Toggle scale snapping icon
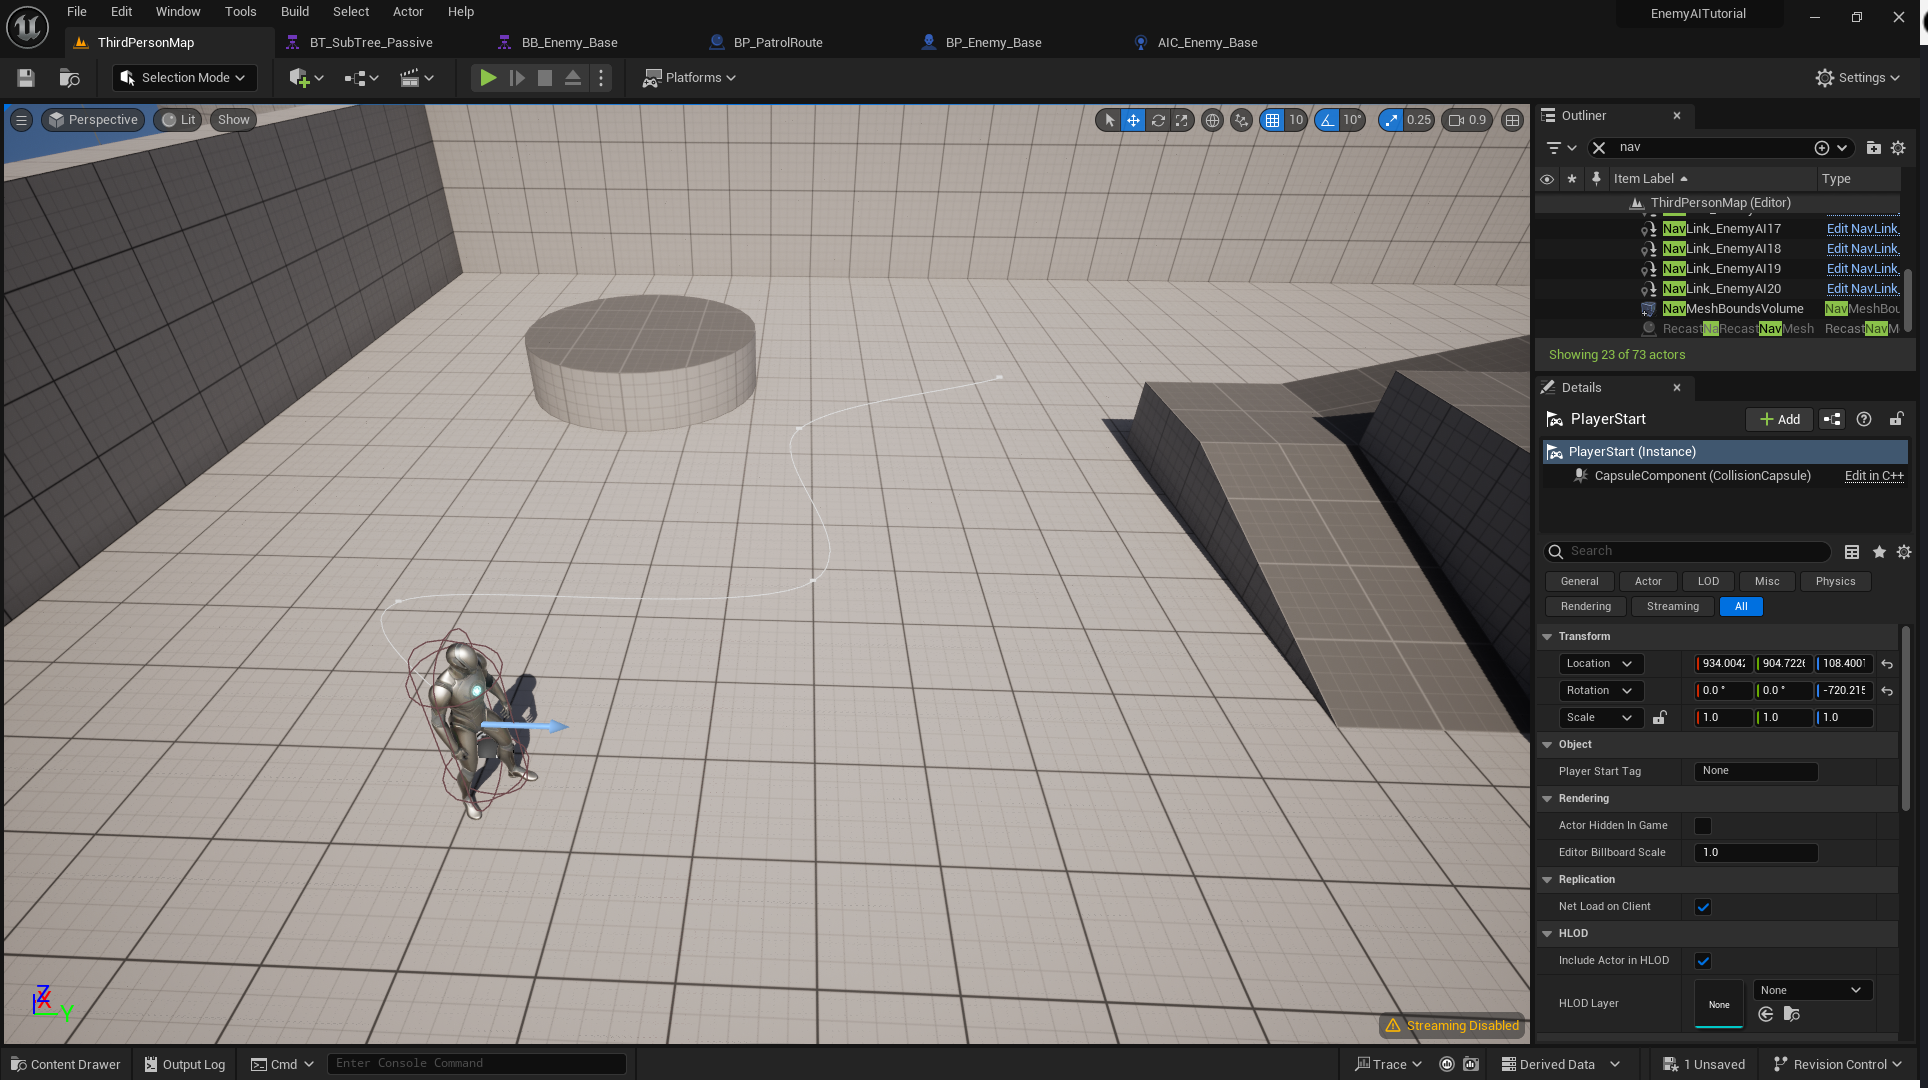 1391,120
